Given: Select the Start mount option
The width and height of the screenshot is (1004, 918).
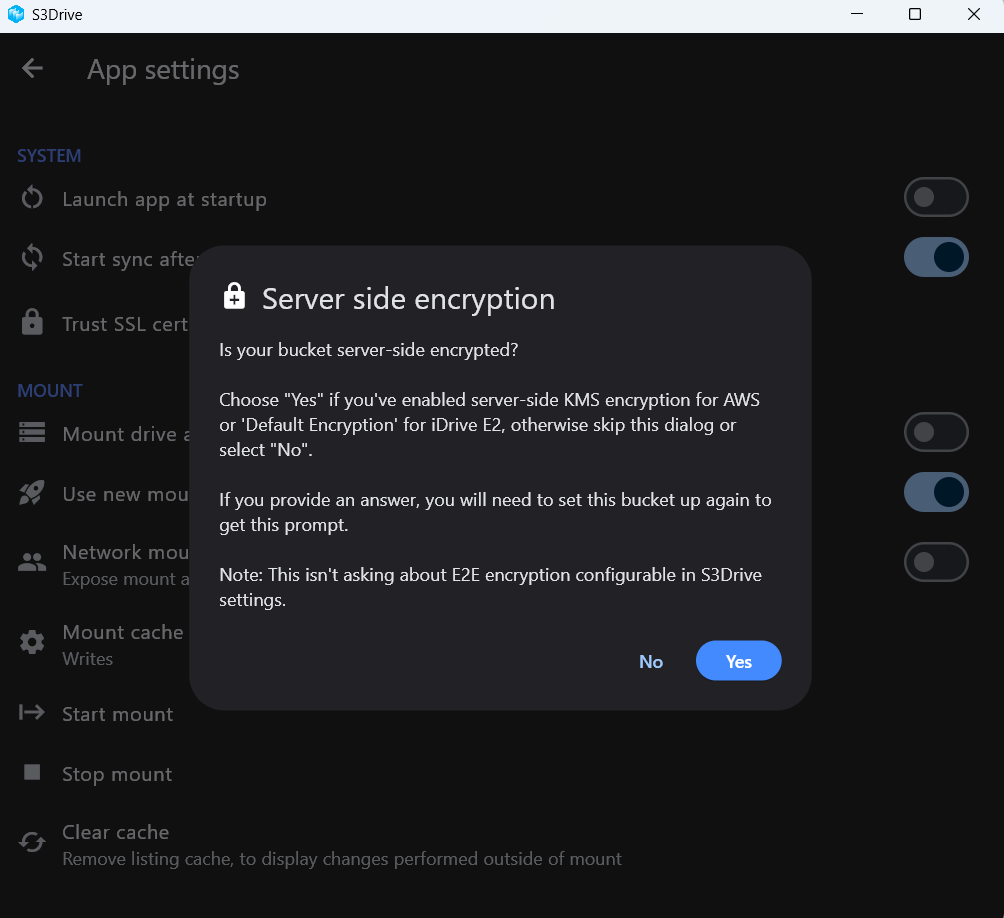Looking at the screenshot, I should click(118, 714).
